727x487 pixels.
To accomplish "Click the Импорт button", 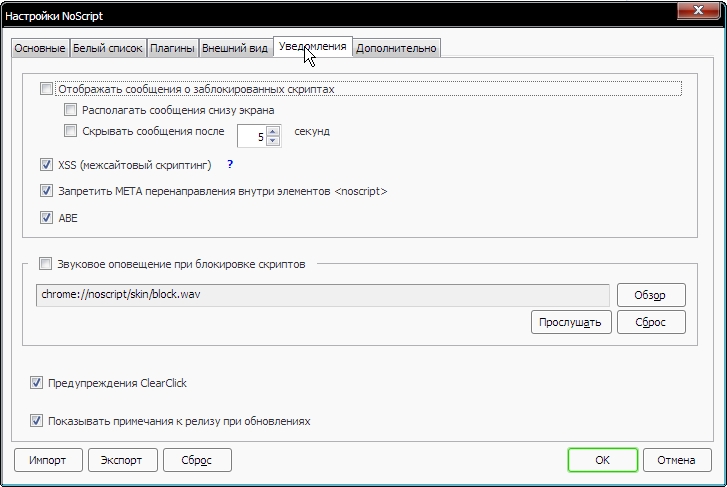I will click(48, 460).
